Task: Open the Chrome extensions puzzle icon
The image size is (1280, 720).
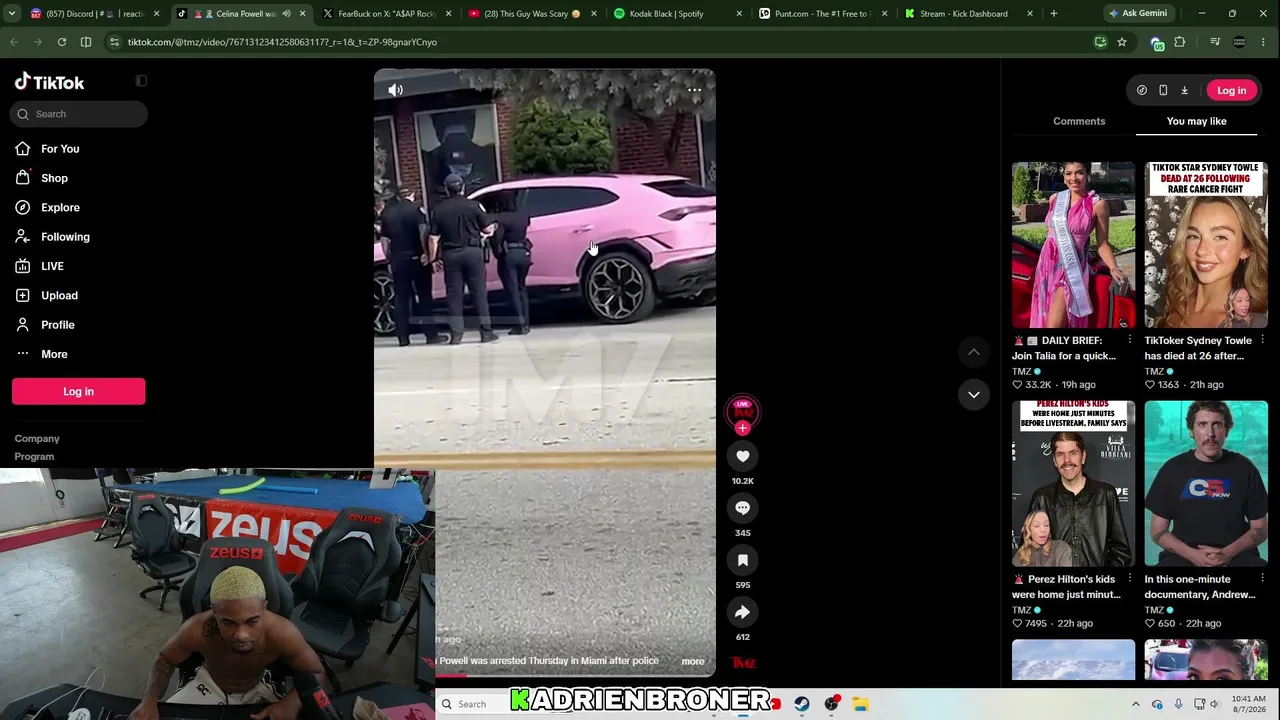Action: click(1180, 42)
